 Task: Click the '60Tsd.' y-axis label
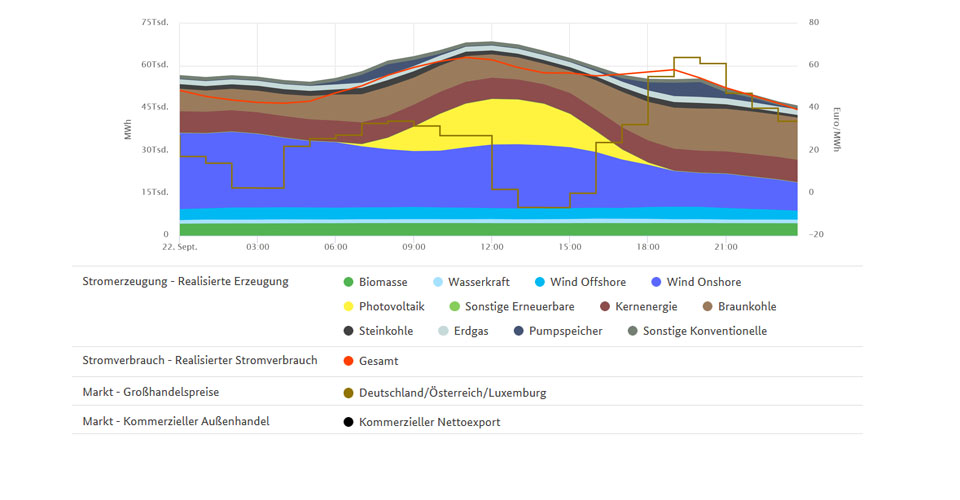click(155, 64)
